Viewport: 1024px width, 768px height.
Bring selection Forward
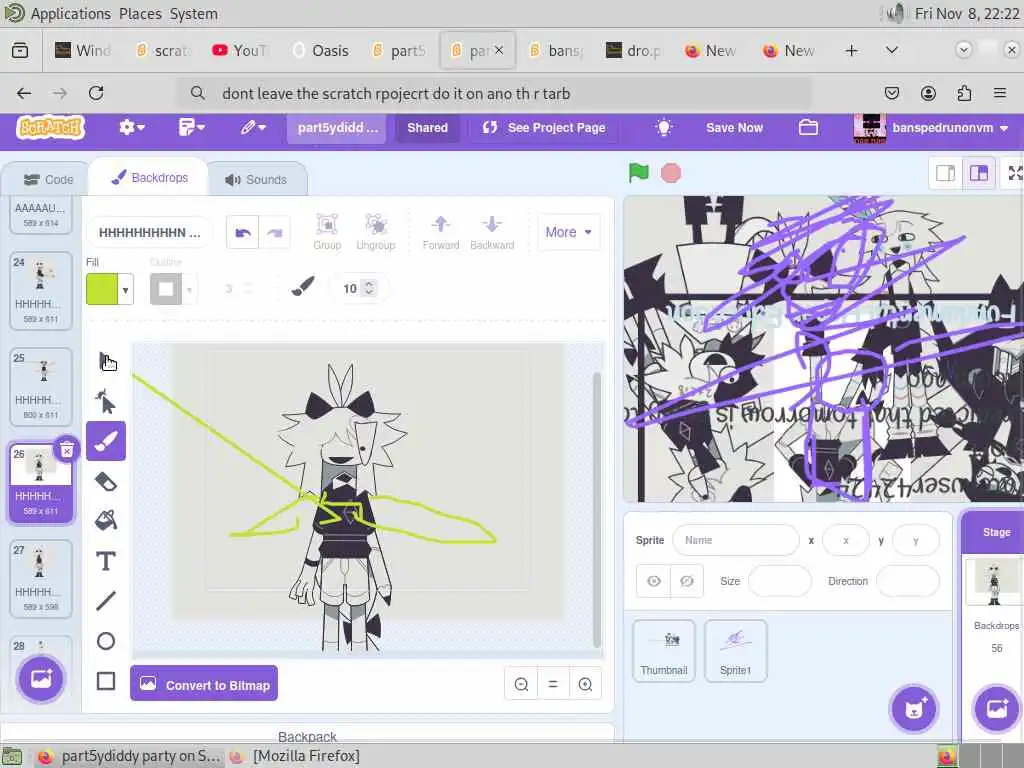[x=441, y=232]
